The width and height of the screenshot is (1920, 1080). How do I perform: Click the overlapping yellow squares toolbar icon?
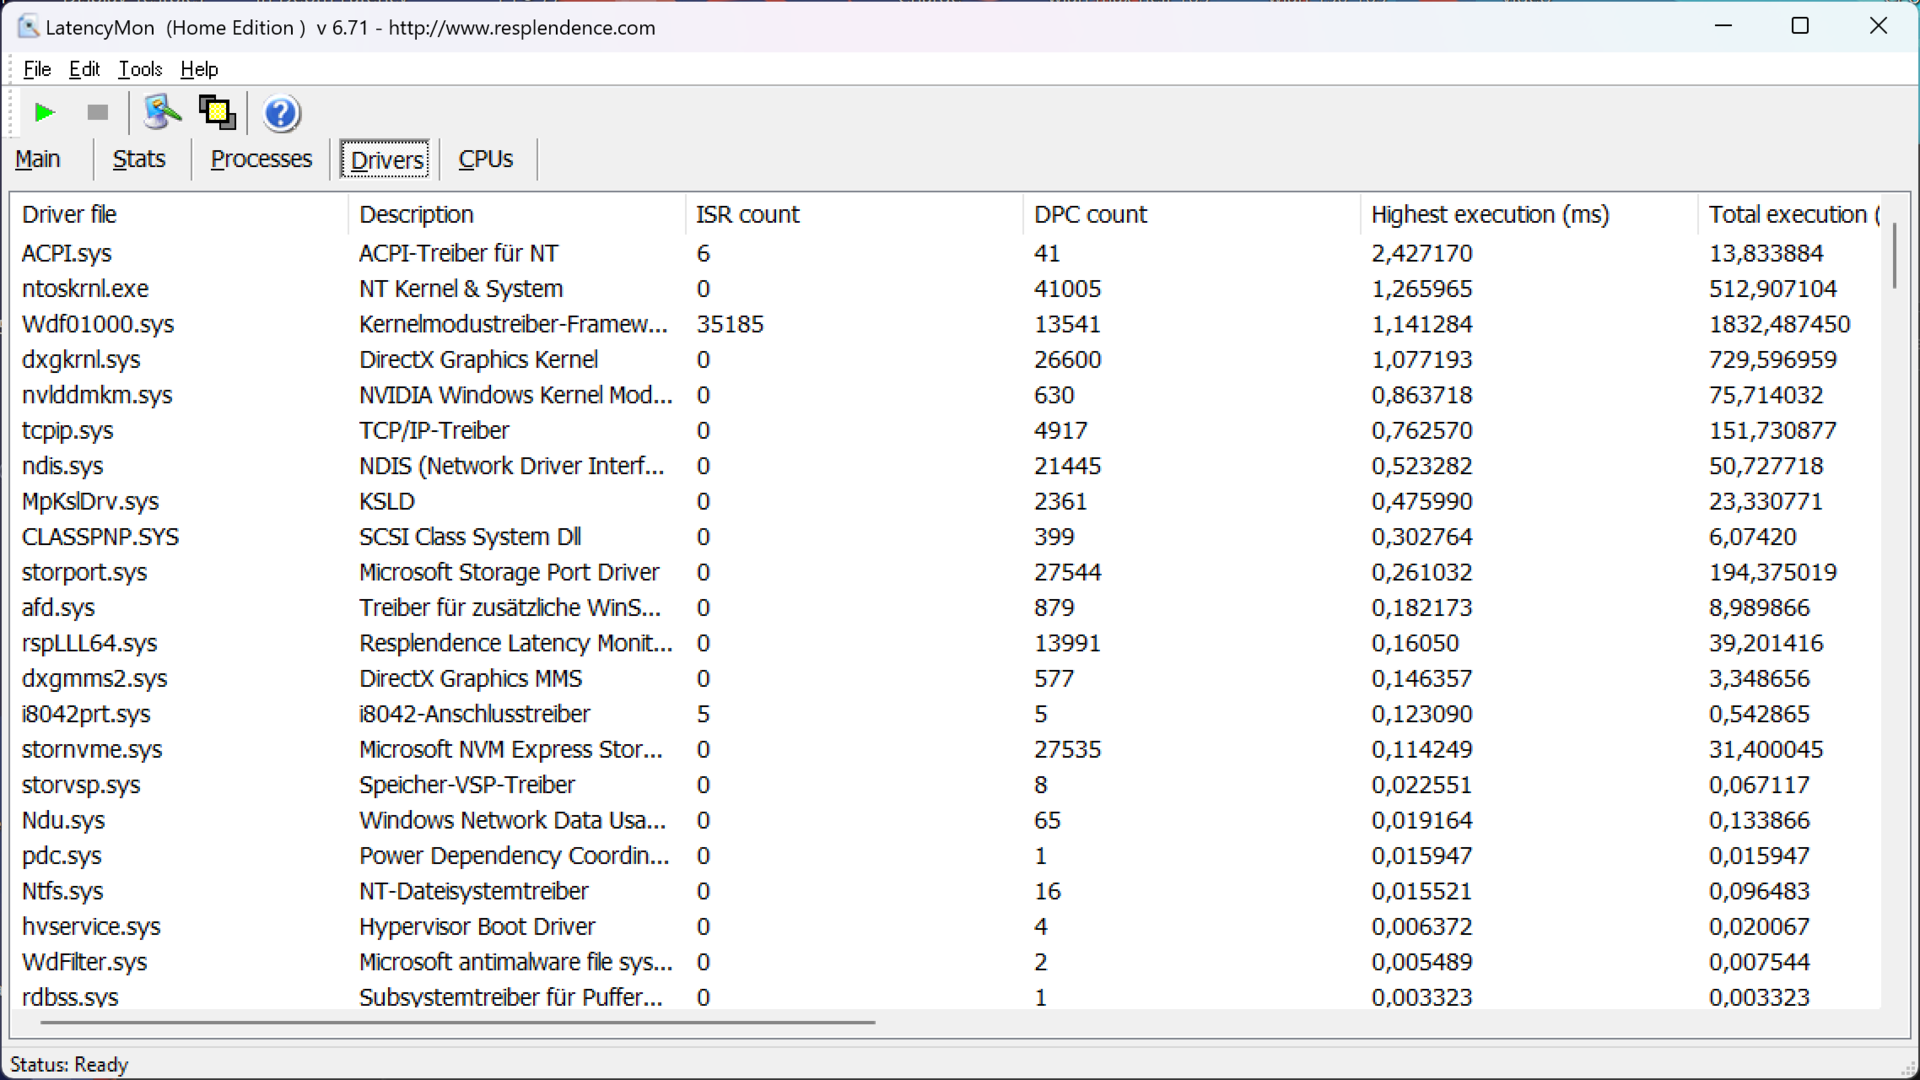tap(217, 113)
